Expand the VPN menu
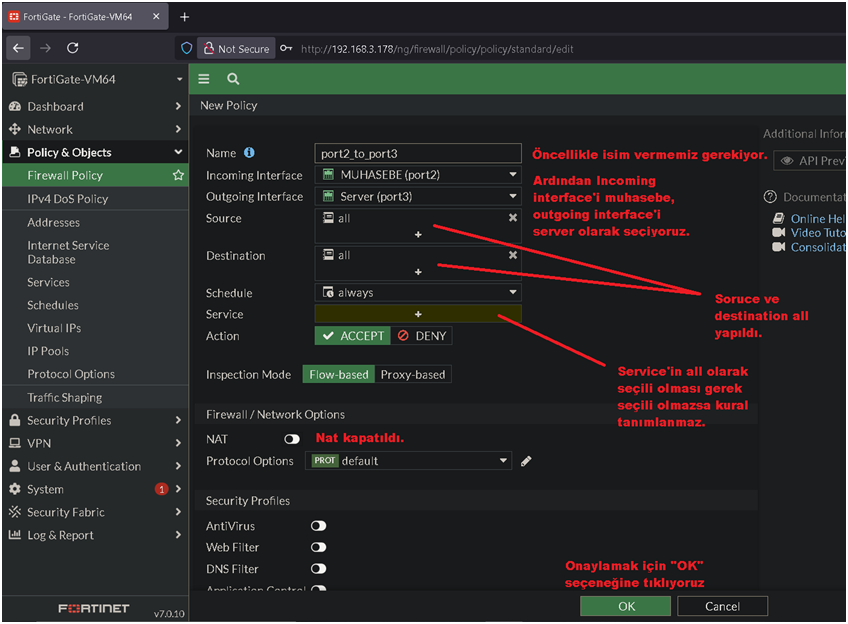 pyautogui.click(x=178, y=443)
